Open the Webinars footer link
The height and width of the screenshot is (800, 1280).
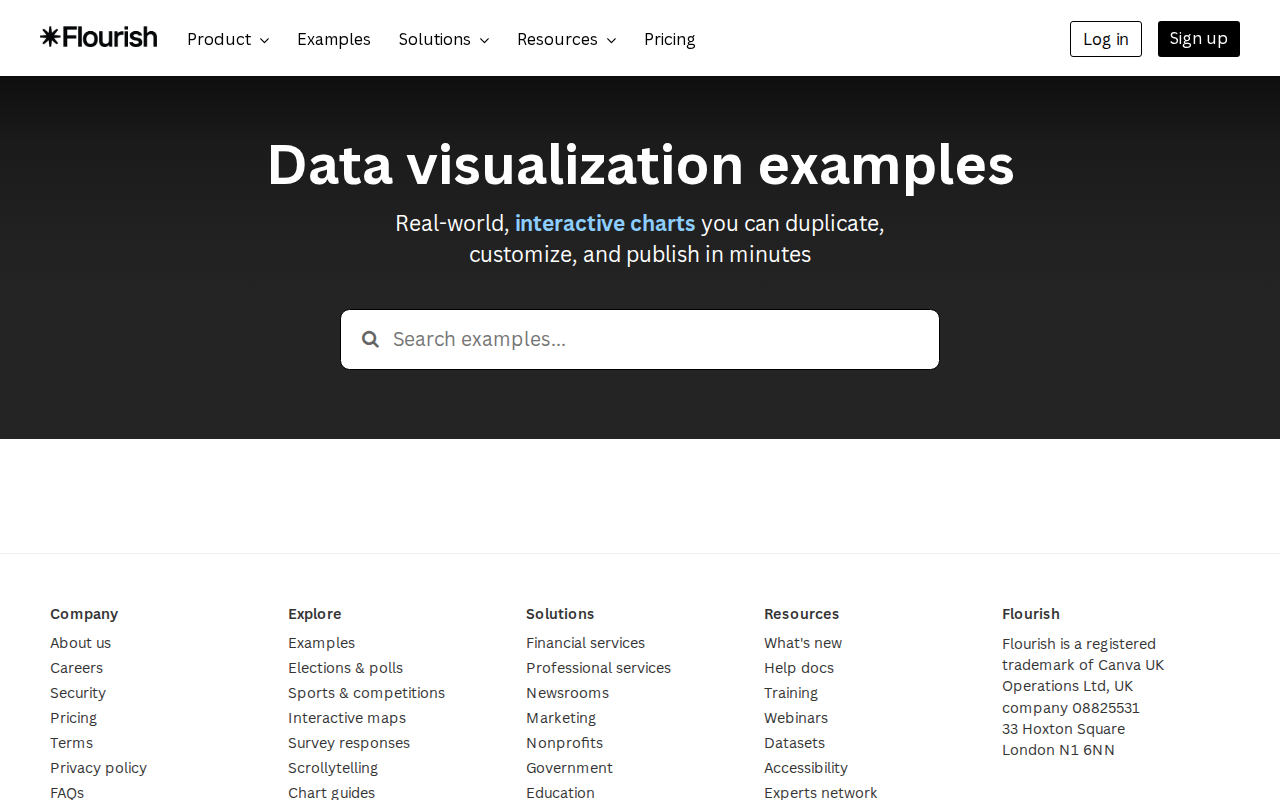tap(796, 718)
